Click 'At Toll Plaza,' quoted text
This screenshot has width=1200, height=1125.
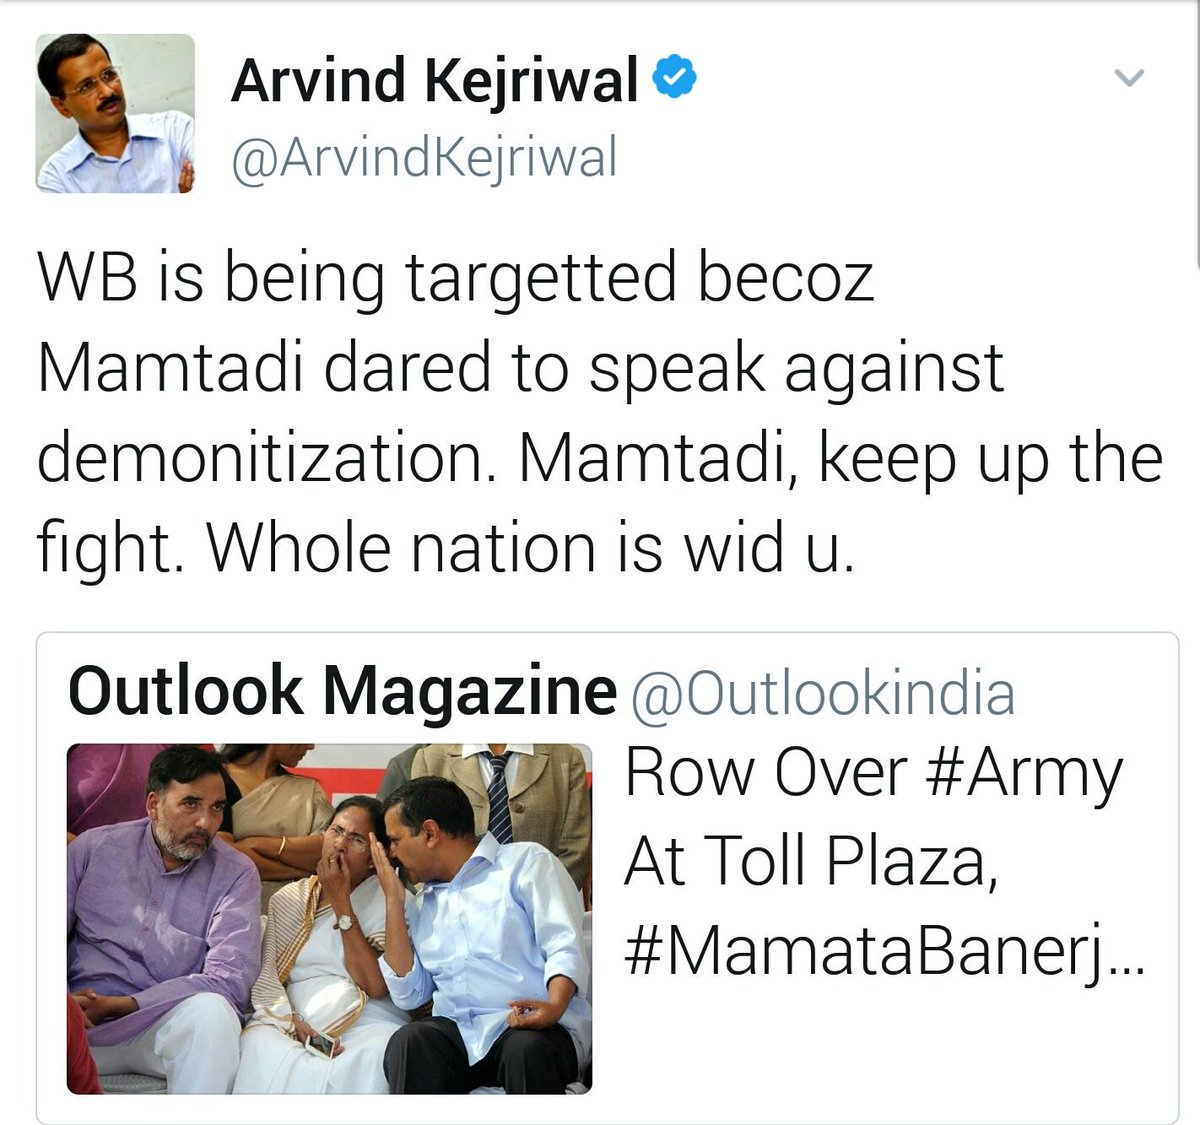(x=811, y=862)
